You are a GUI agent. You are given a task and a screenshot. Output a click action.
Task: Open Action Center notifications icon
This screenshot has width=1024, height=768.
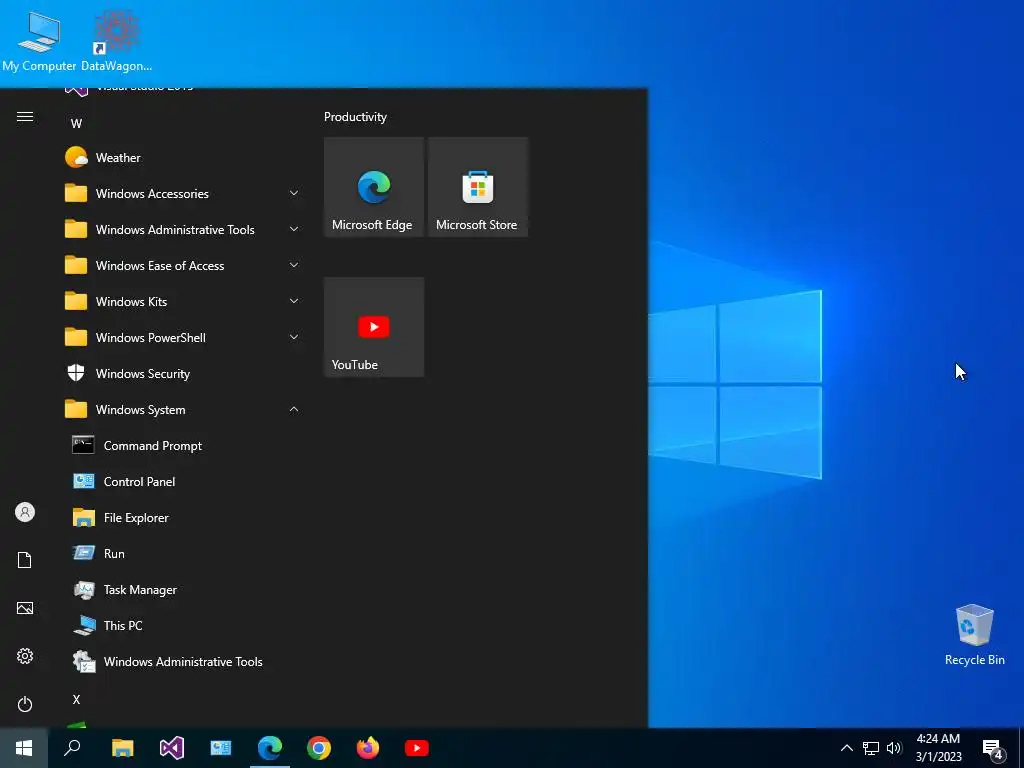pyautogui.click(x=993, y=749)
